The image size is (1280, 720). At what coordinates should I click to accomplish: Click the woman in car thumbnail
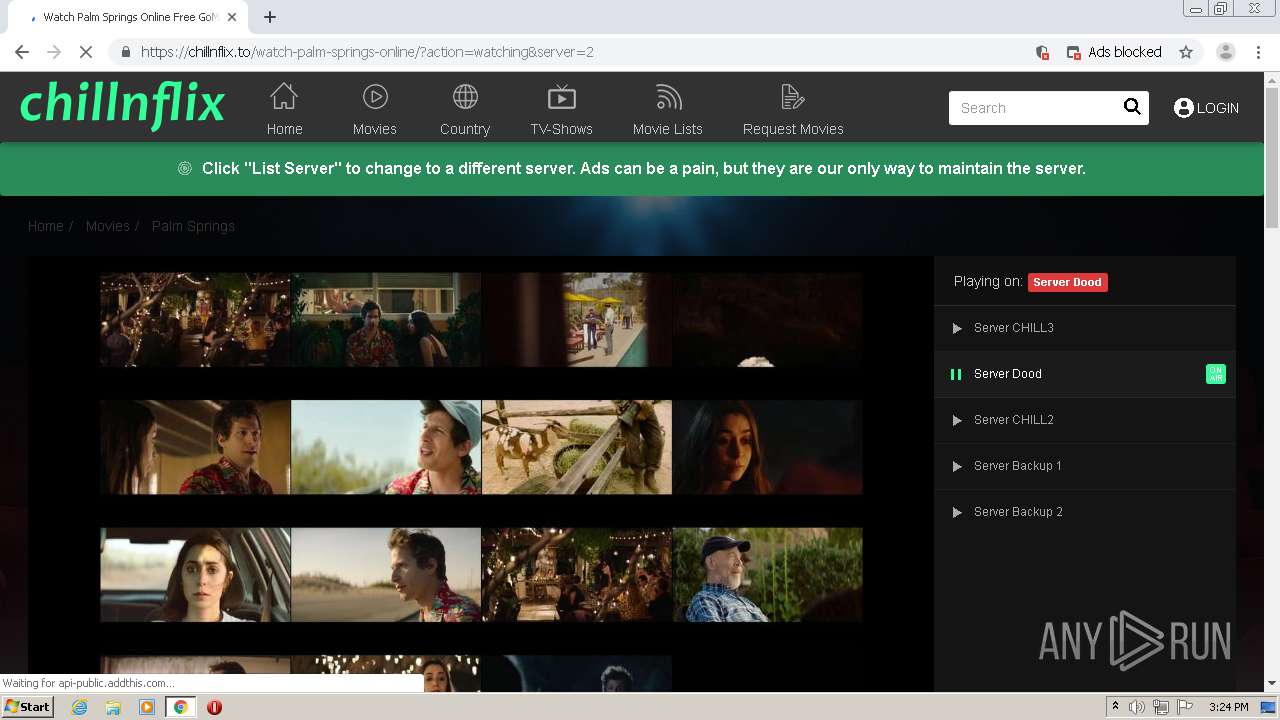point(195,575)
